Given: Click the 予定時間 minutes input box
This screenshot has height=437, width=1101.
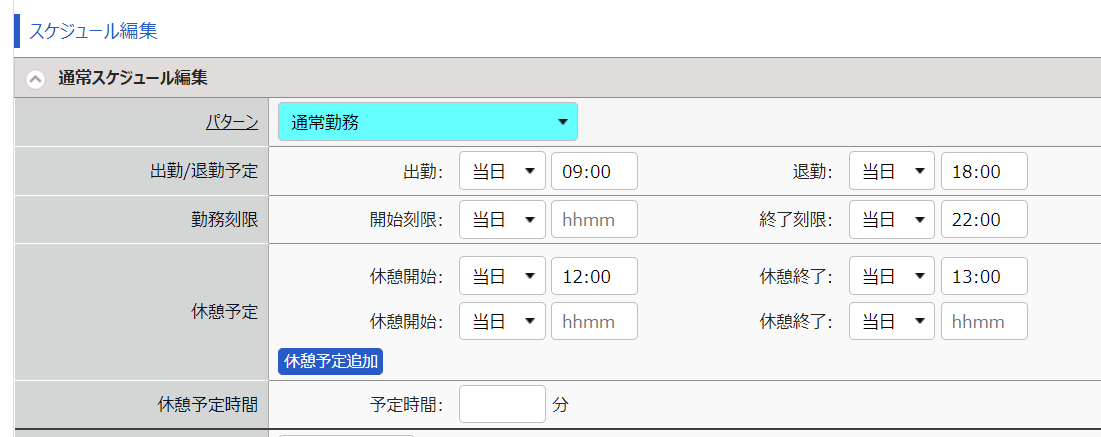Looking at the screenshot, I should coord(502,404).
